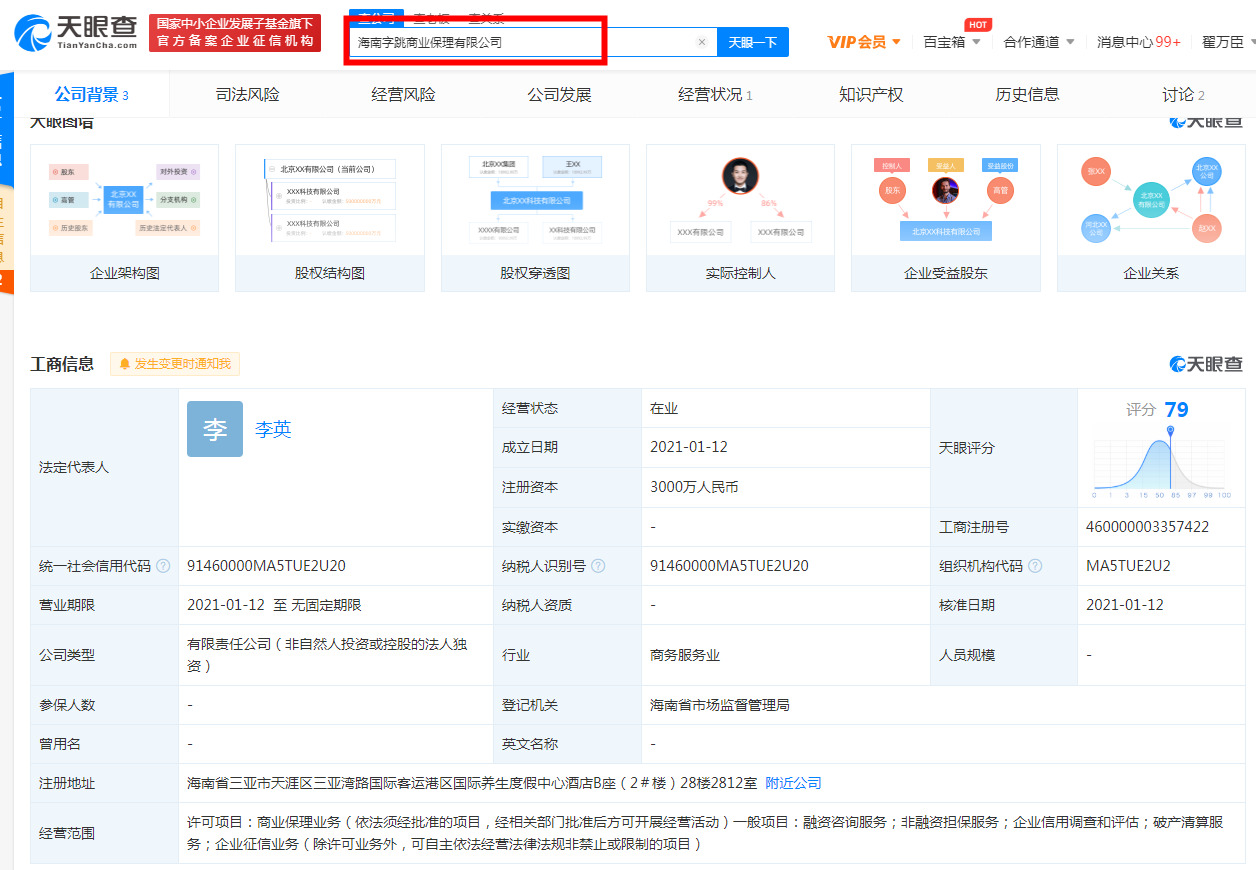This screenshot has width=1256, height=870.
Task: Open 消息中心 notifications
Action: 1138,42
